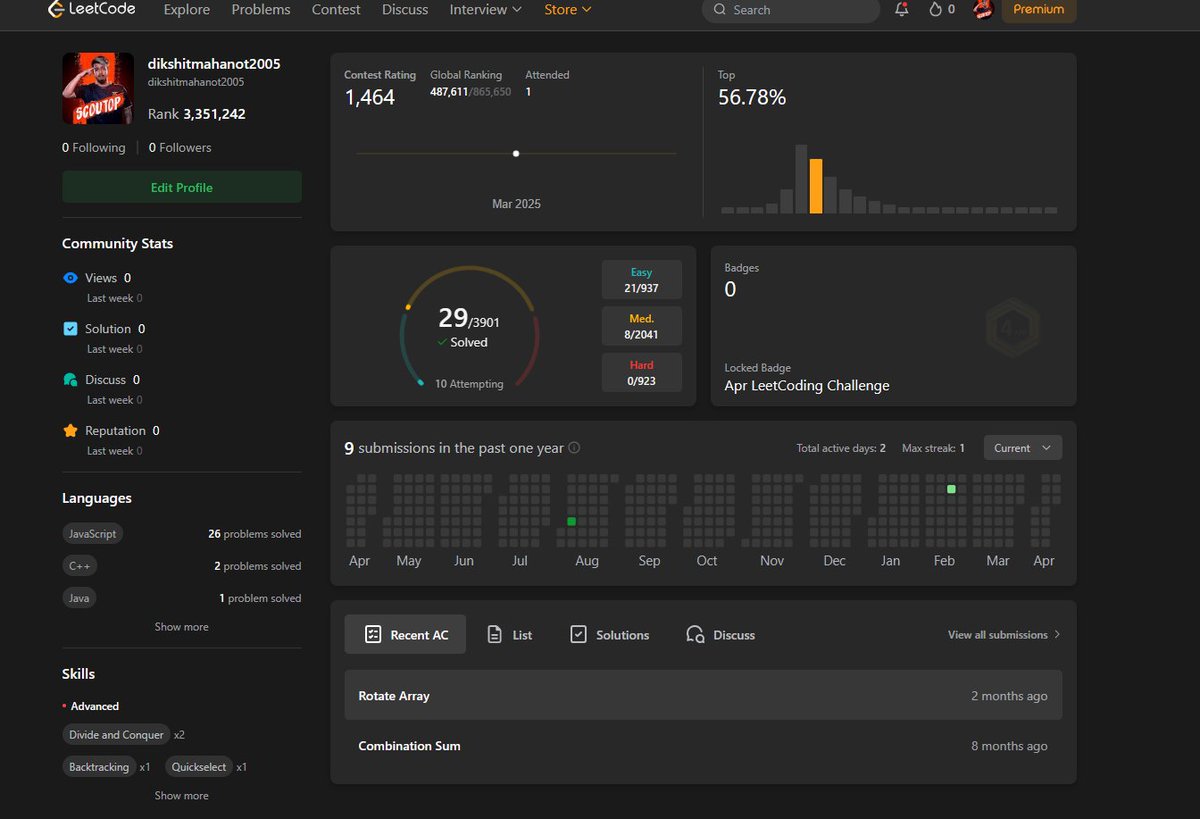The width and height of the screenshot is (1200, 819).
Task: Click the Easy 21/937 box
Action: click(x=642, y=280)
